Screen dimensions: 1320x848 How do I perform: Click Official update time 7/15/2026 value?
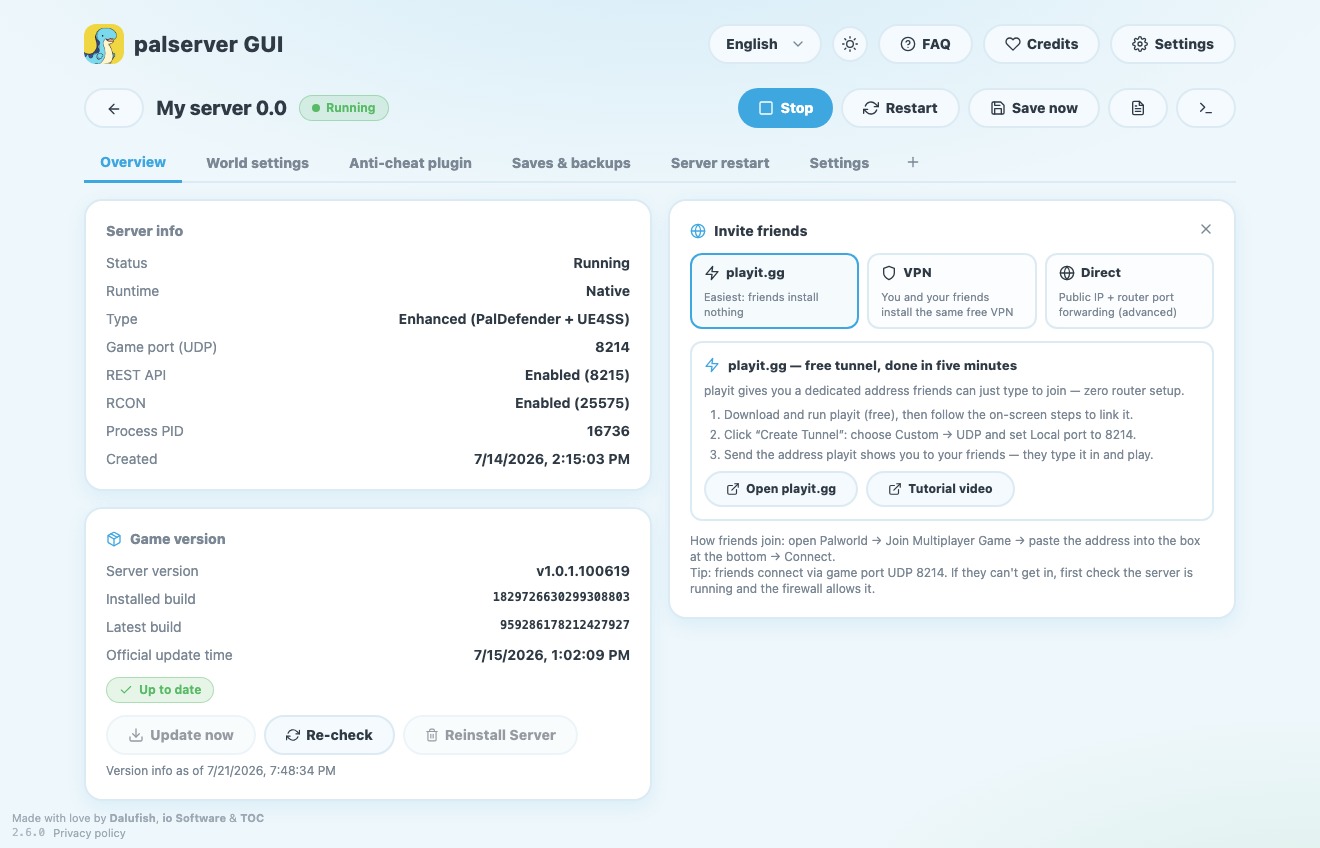coord(552,655)
